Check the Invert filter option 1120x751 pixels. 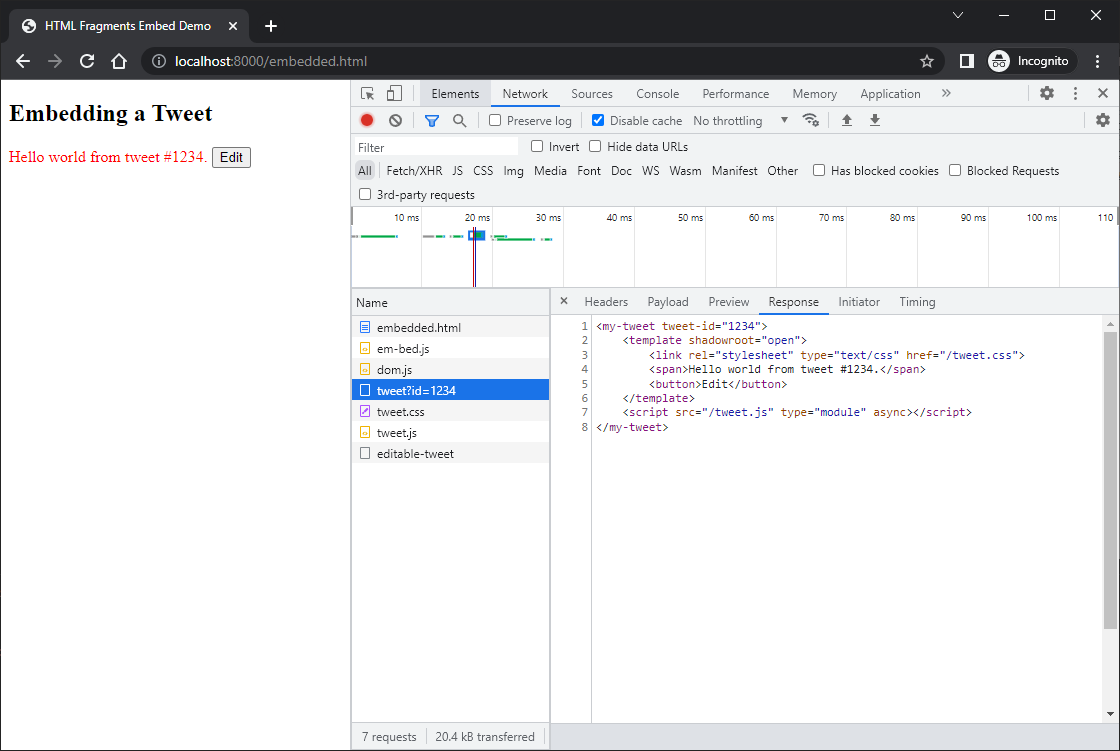[x=537, y=146]
